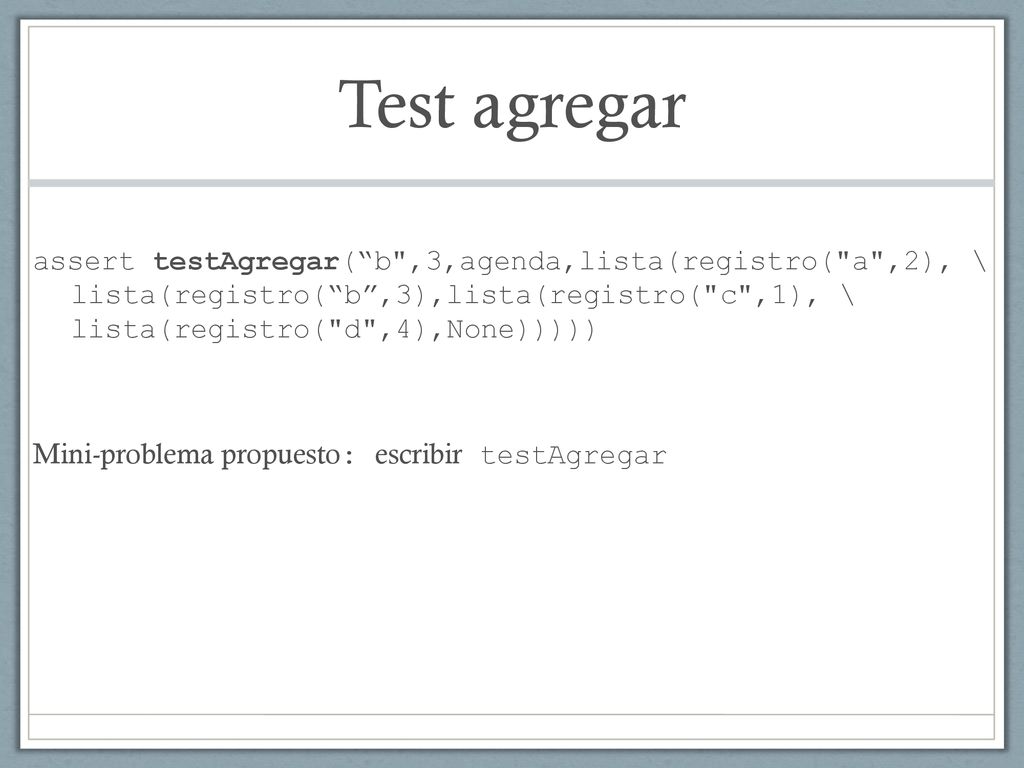The height and width of the screenshot is (768, 1024).
Task: Click the empty footer box of the slide
Action: click(511, 726)
